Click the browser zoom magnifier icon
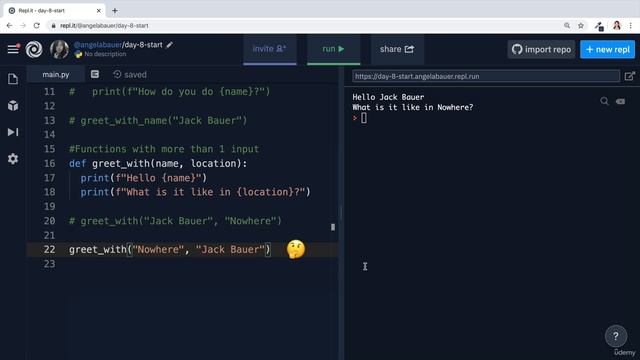 point(567,26)
